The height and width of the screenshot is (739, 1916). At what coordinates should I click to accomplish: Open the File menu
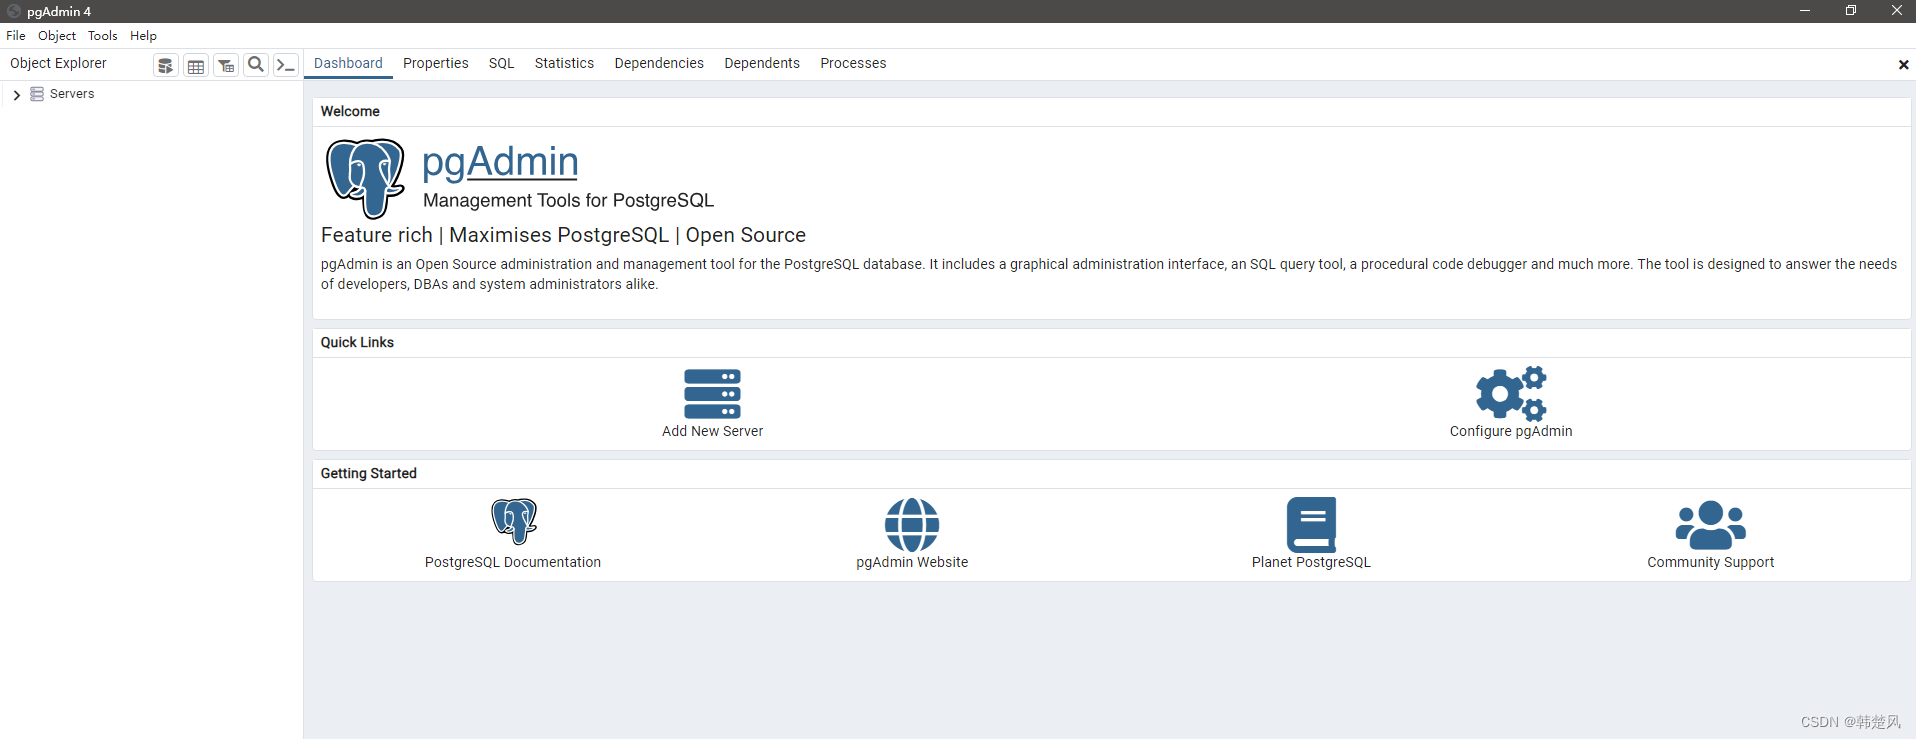click(x=16, y=36)
